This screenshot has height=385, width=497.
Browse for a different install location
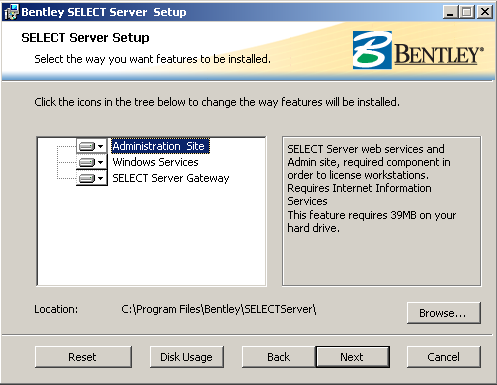[x=444, y=313]
